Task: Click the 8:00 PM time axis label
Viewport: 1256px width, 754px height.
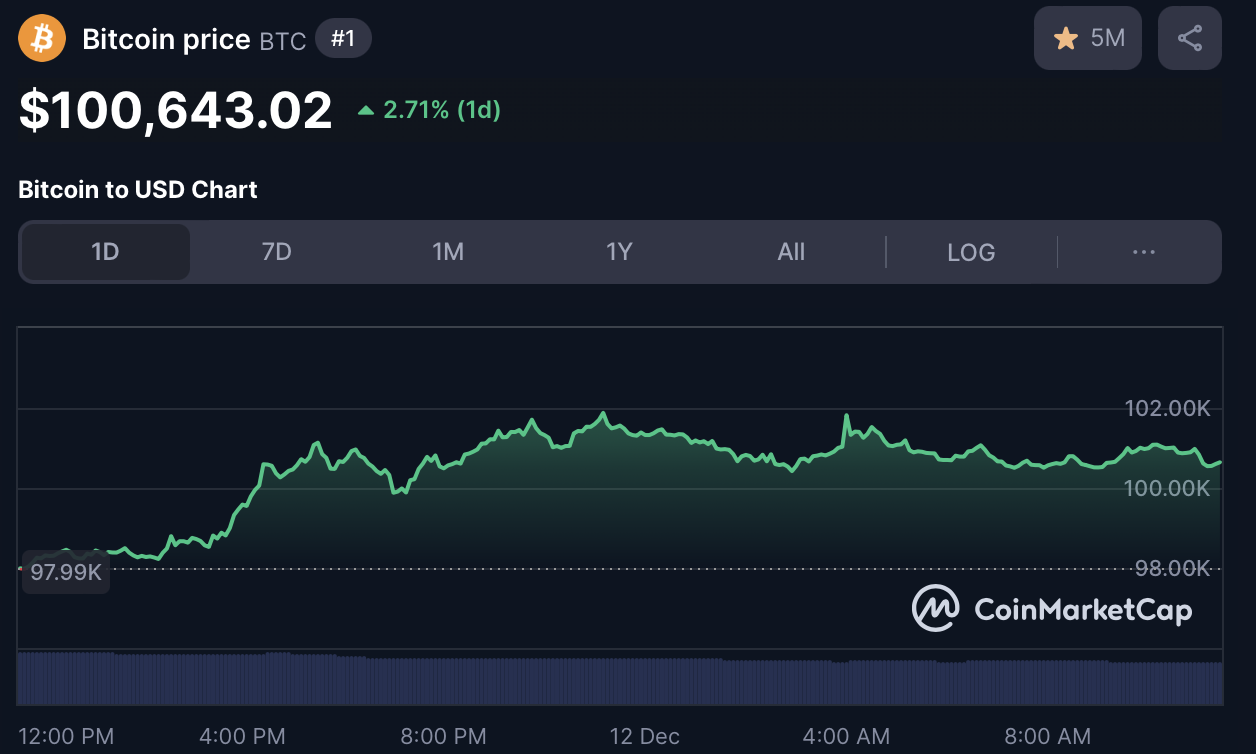Action: 443,737
